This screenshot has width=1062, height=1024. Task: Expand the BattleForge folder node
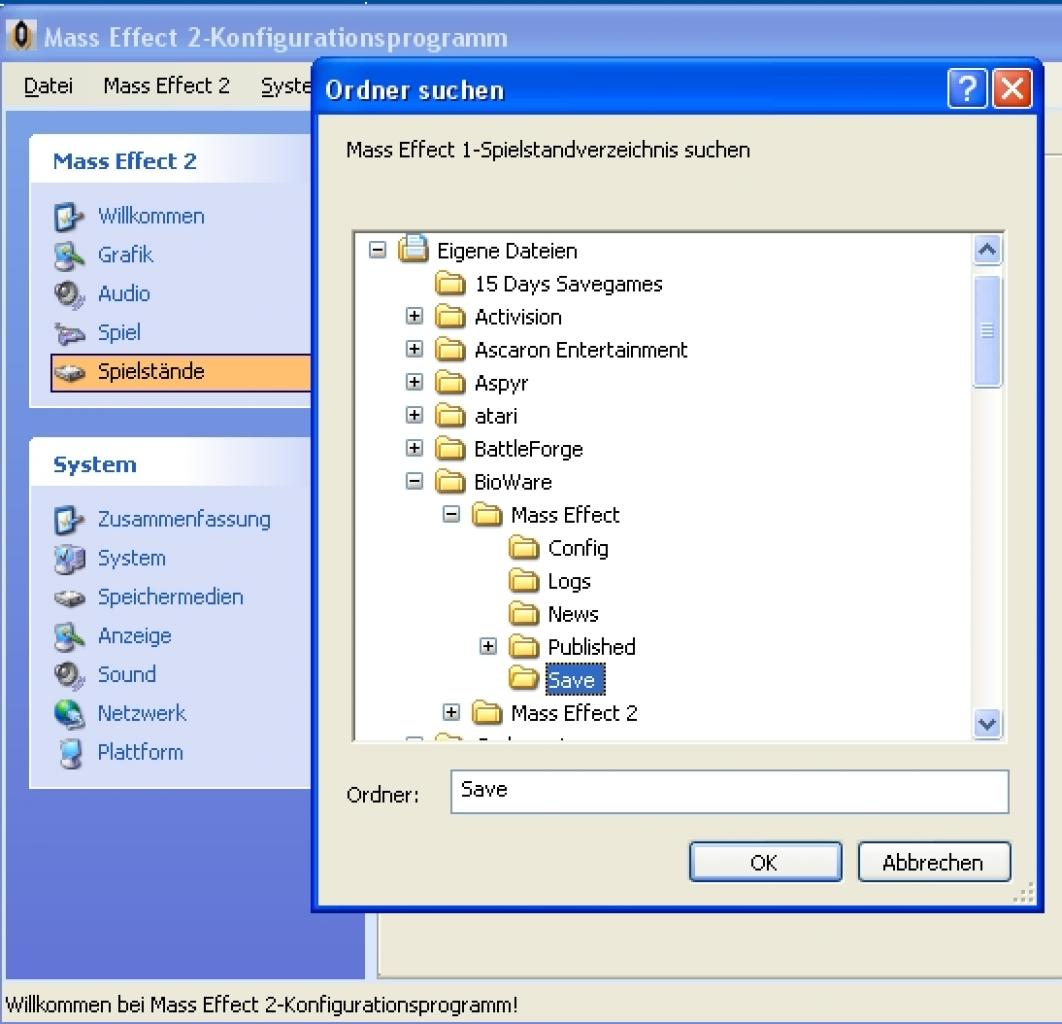[415, 448]
